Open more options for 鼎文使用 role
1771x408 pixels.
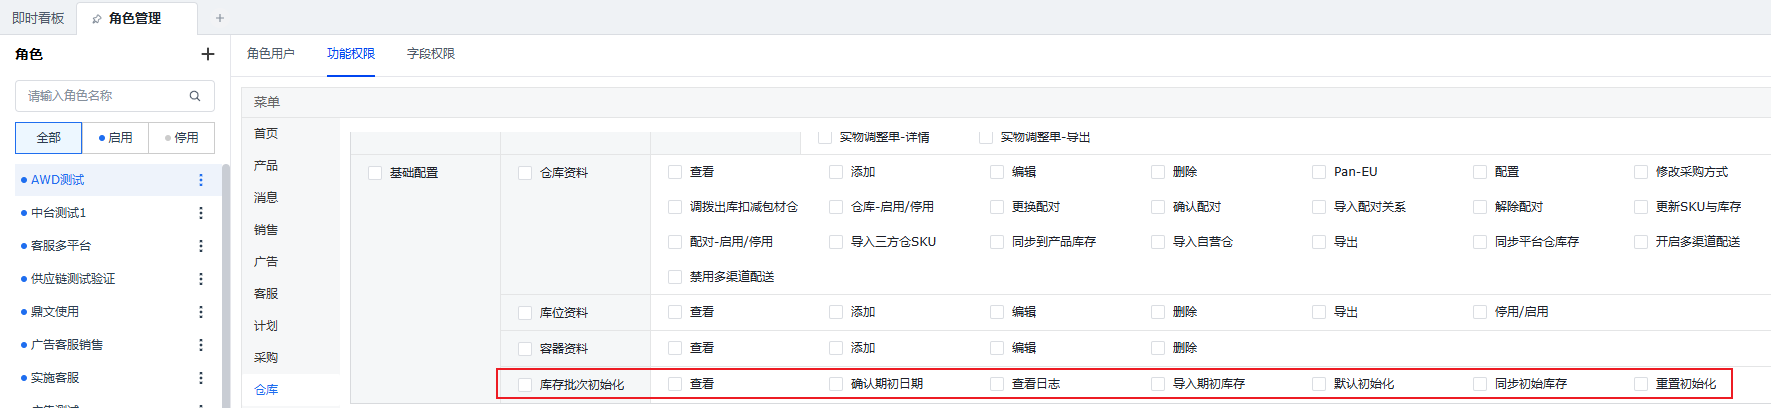point(201,312)
